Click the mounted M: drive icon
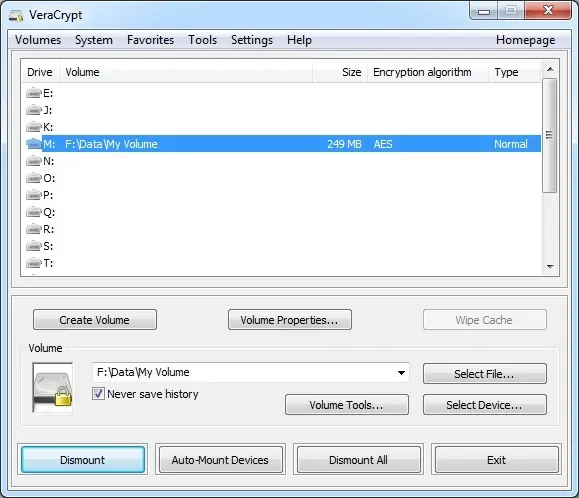The image size is (579, 498). (34, 144)
